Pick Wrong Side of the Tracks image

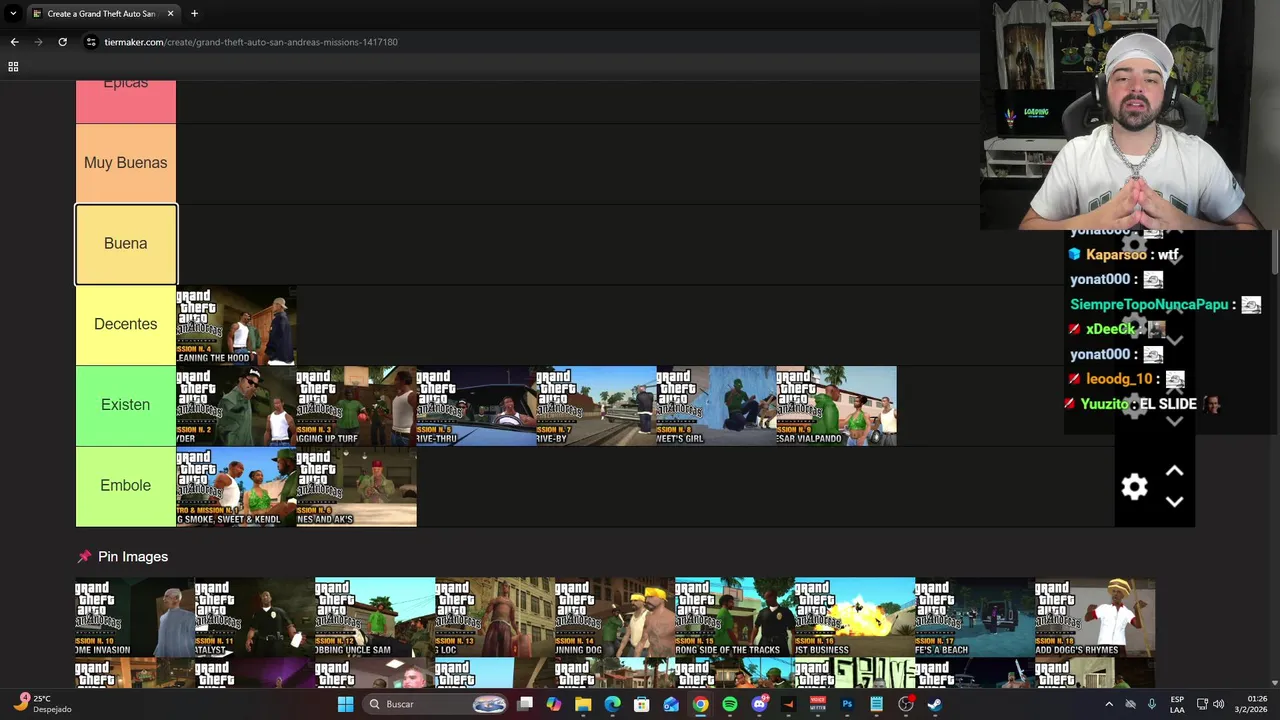click(735, 617)
